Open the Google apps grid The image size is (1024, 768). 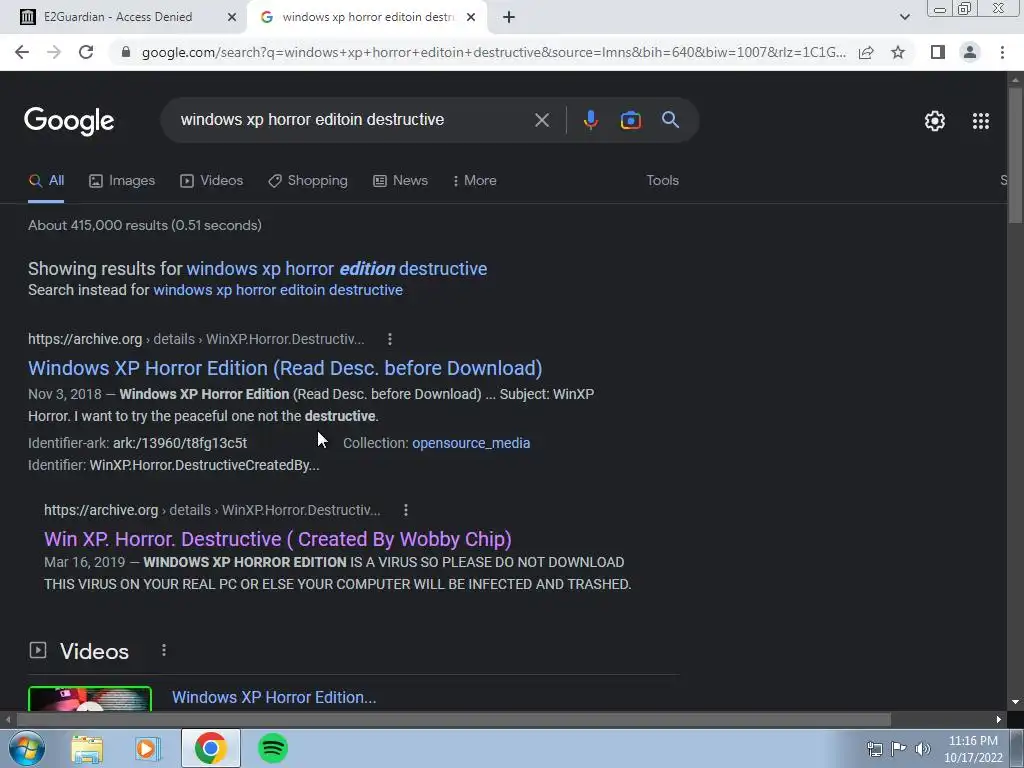pyautogui.click(x=980, y=121)
